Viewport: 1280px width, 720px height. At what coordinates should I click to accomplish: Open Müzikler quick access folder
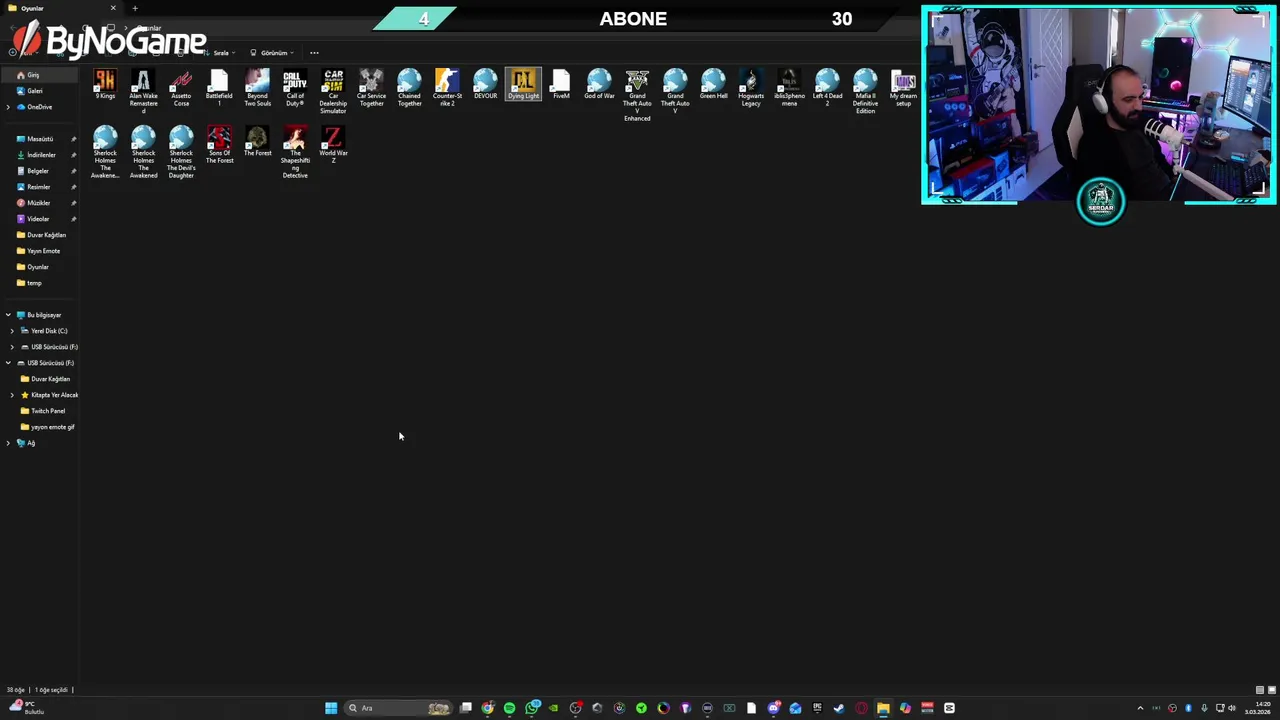(39, 203)
